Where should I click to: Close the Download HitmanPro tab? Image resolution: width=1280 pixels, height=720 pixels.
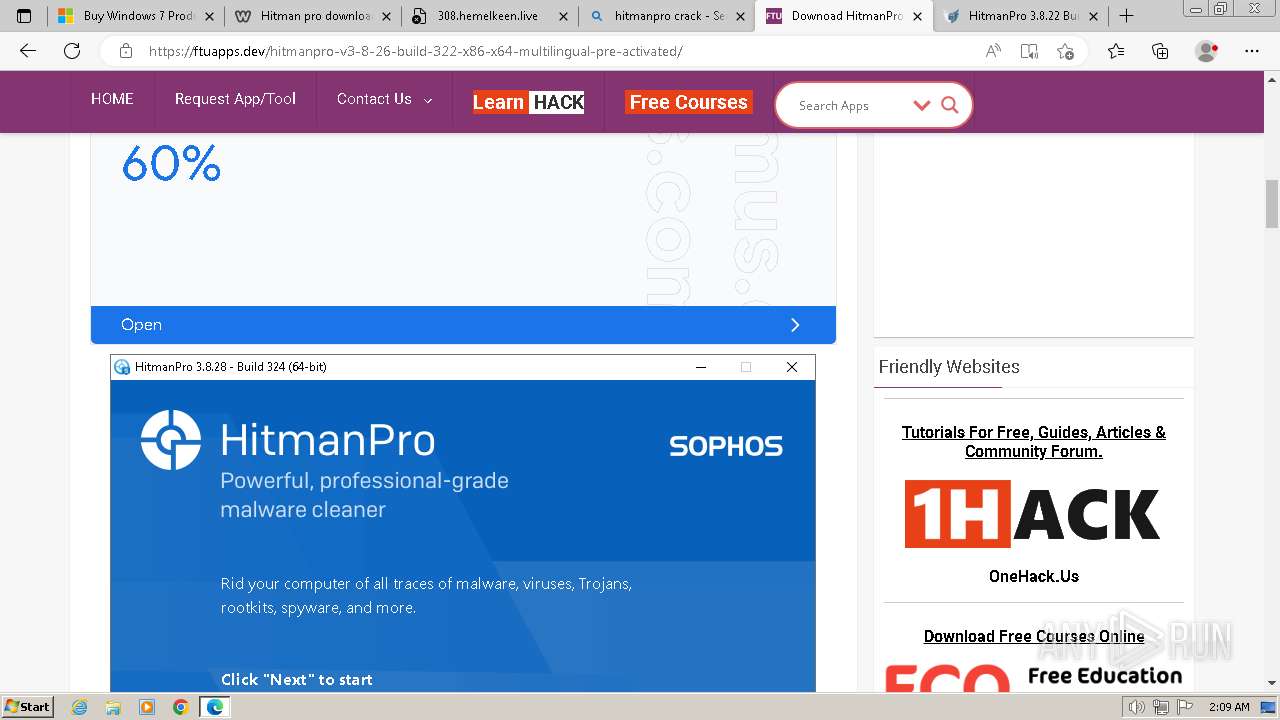[x=917, y=16]
